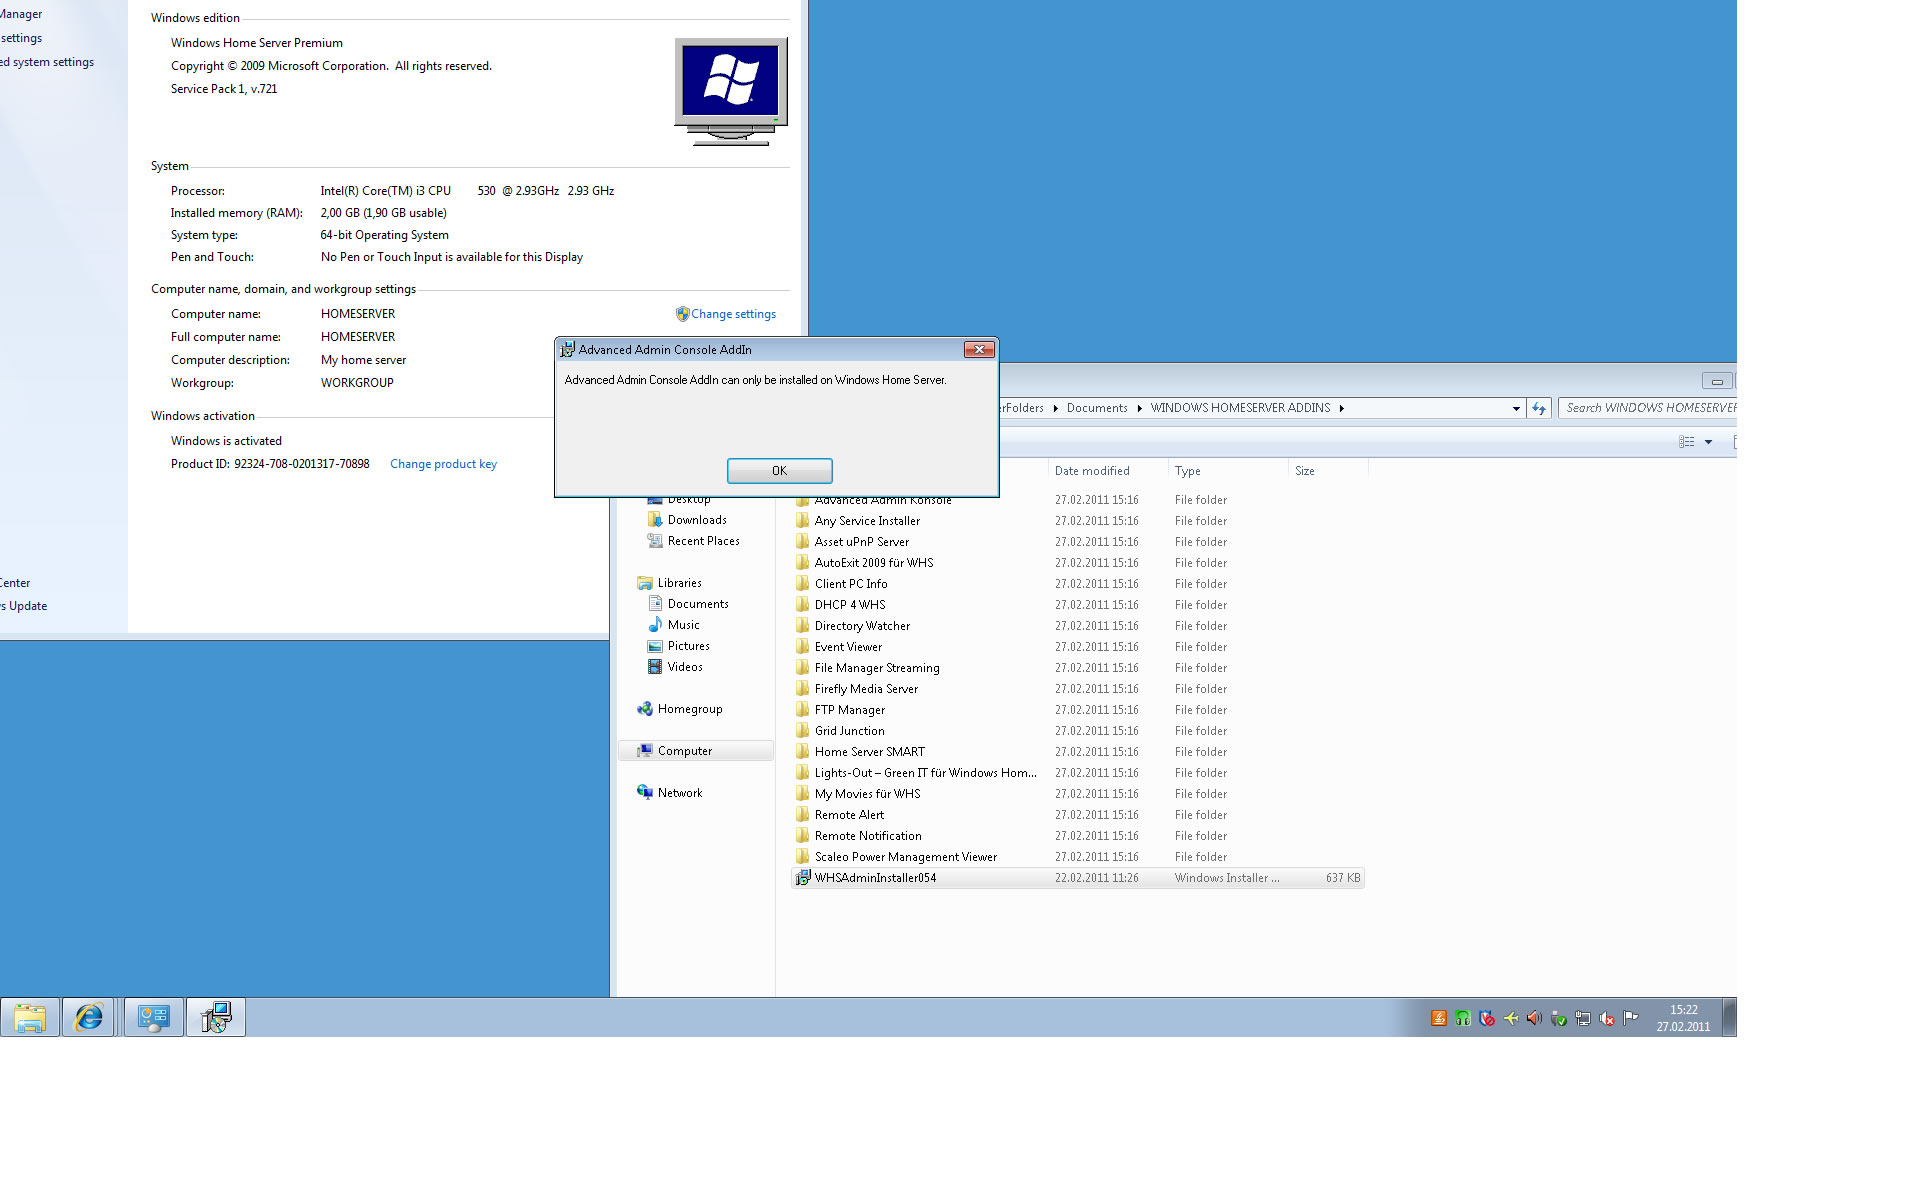Open Windows Explorer from the taskbar
The height and width of the screenshot is (1200, 1920).
pyautogui.click(x=30, y=1018)
